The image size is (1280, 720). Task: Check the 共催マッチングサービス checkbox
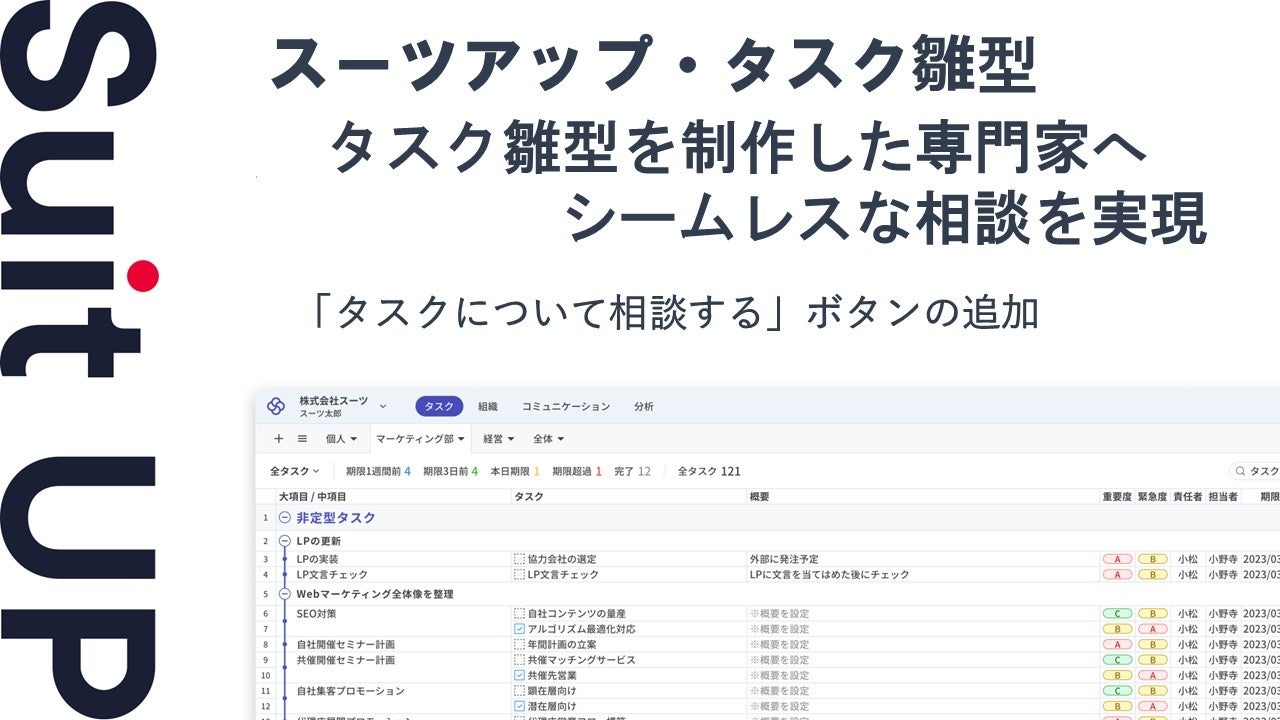point(519,660)
